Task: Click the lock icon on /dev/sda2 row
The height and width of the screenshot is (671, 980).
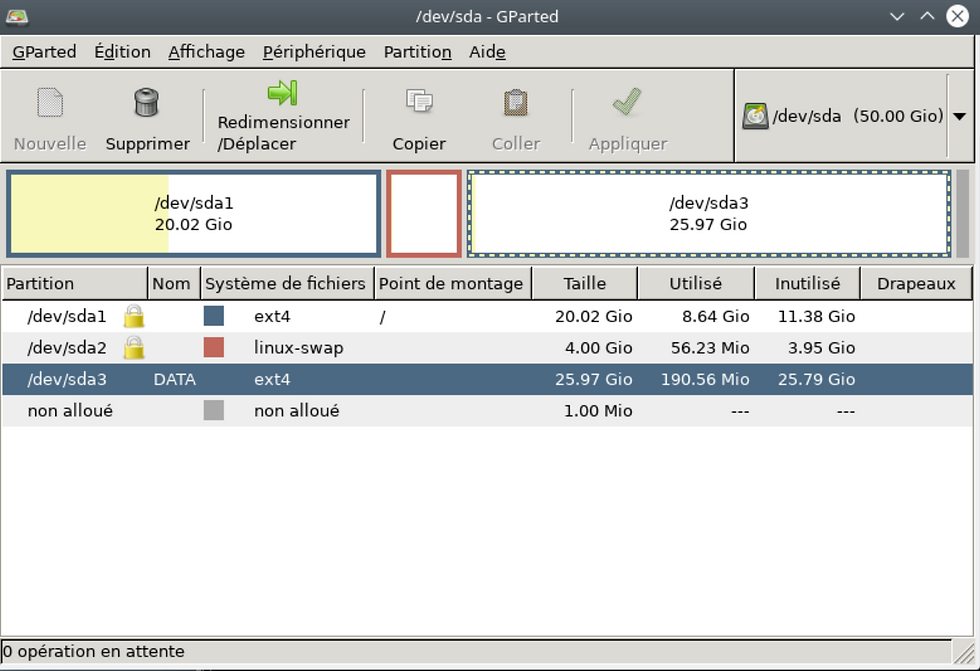Action: click(134, 347)
